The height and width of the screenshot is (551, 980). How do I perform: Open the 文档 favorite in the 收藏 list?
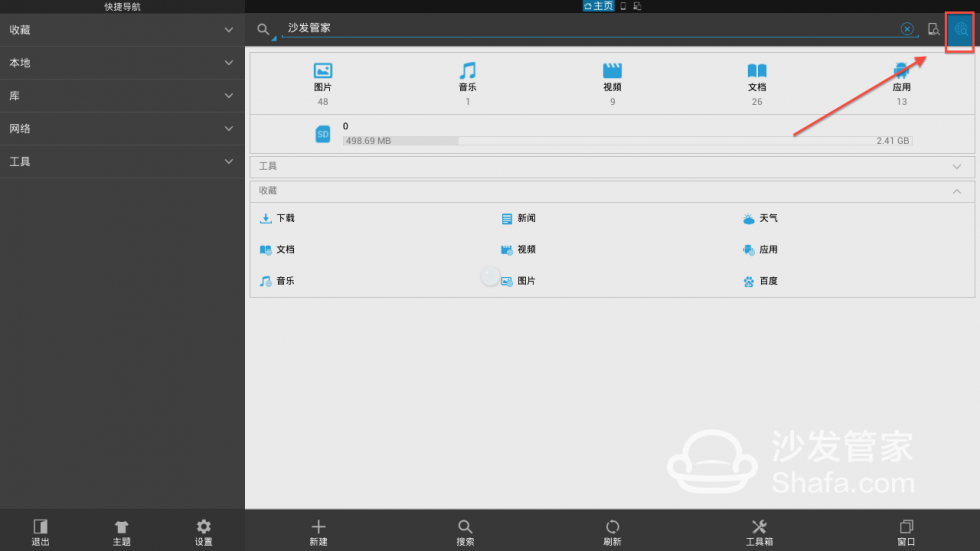pyautogui.click(x=277, y=249)
